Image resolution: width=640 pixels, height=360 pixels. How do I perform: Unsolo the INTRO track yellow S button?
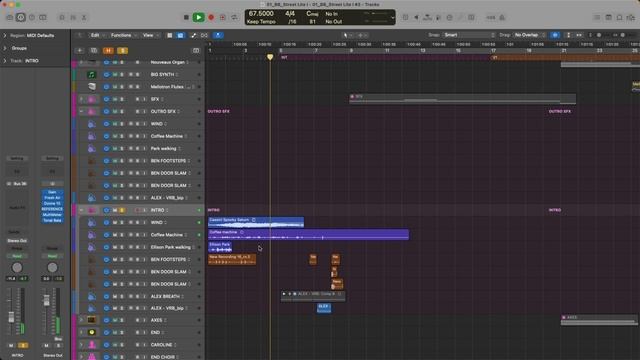pyautogui.click(x=122, y=210)
